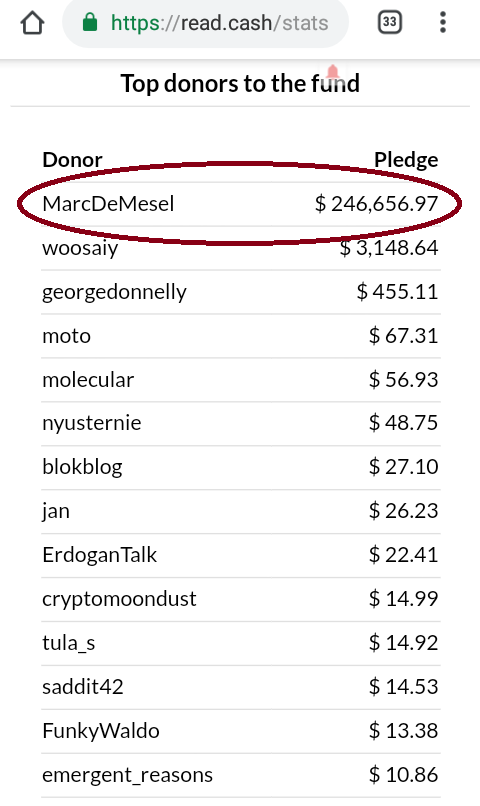Select ErdoganTalk in the list

(99, 555)
